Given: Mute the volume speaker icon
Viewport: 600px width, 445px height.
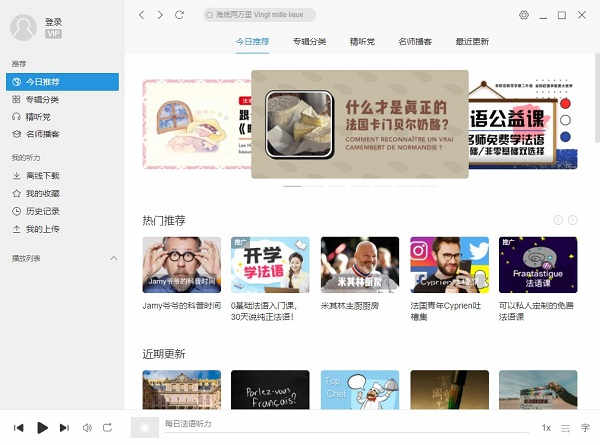Looking at the screenshot, I should click(87, 427).
